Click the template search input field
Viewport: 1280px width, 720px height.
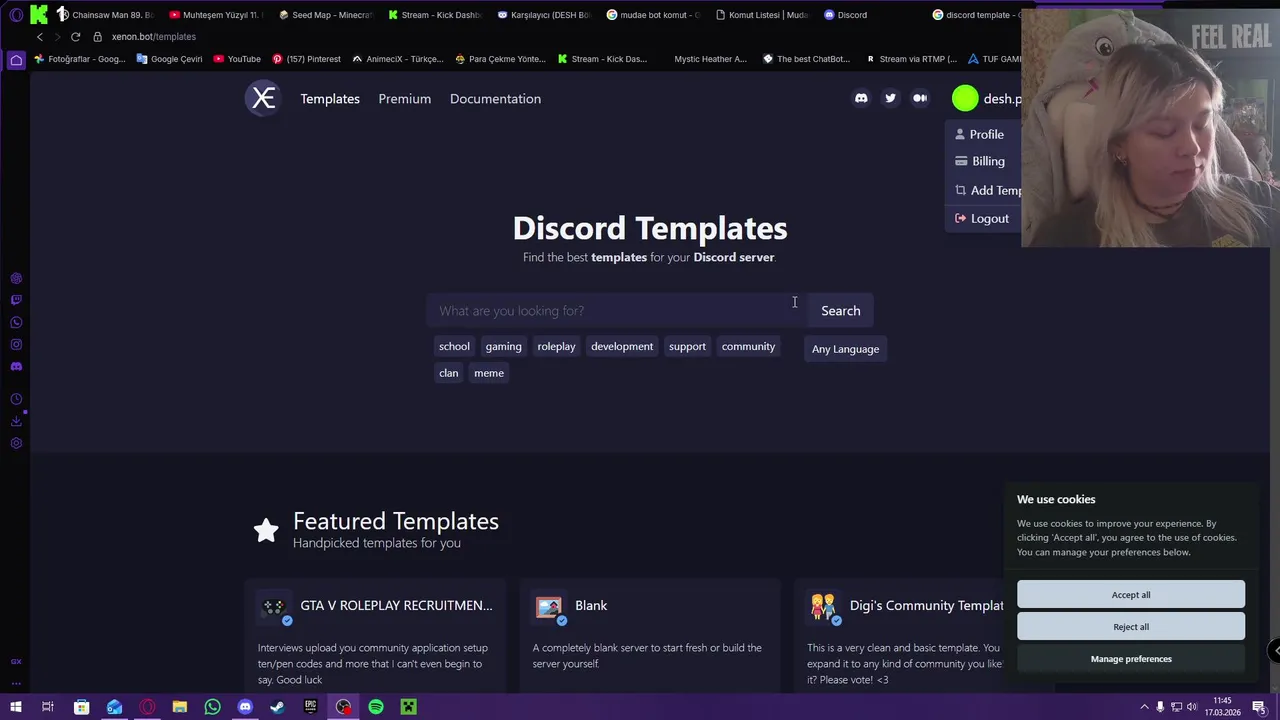(x=616, y=311)
